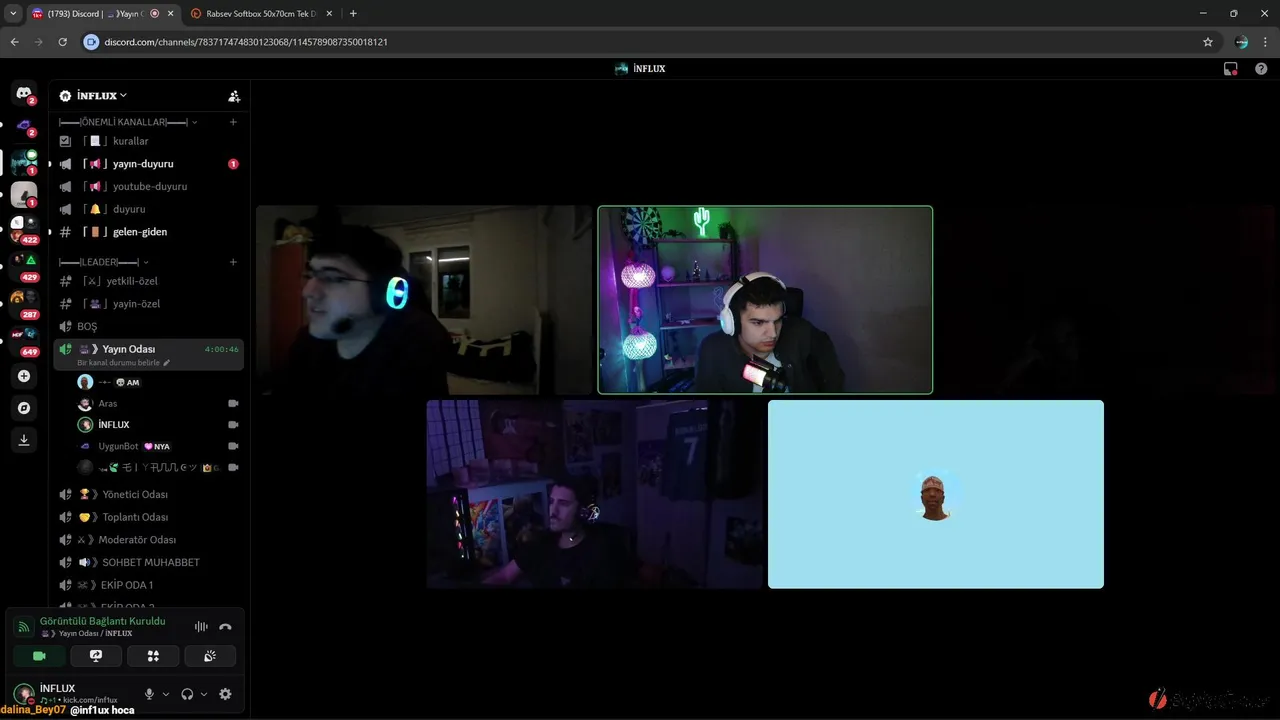Screen dimensions: 1280x720
Task: Bookmark this page with the star icon
Action: (x=1208, y=42)
